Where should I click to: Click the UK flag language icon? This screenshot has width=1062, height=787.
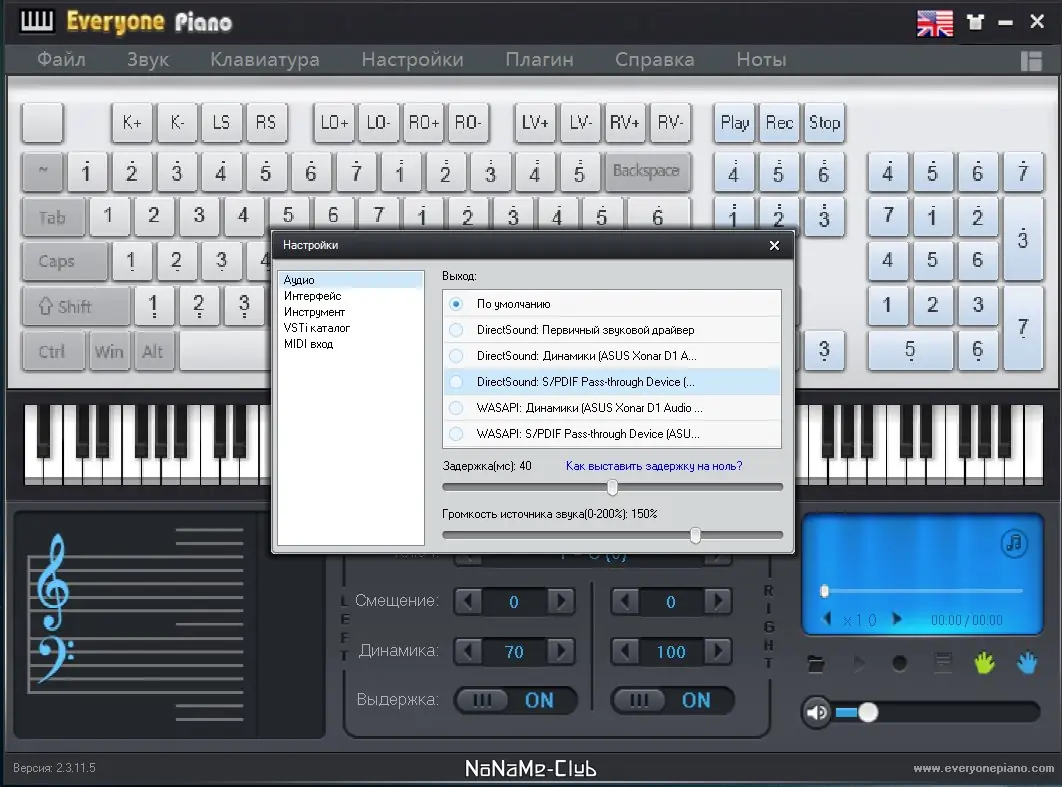tap(935, 23)
